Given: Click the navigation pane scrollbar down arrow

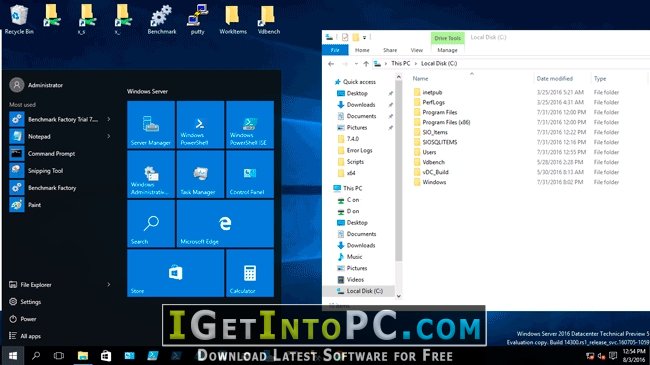Looking at the screenshot, I should tap(399, 296).
